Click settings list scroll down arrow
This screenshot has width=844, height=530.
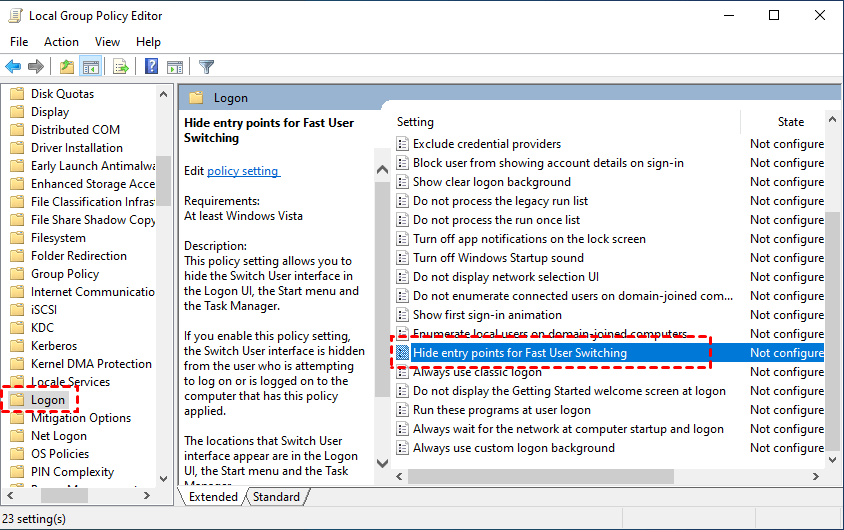832,460
